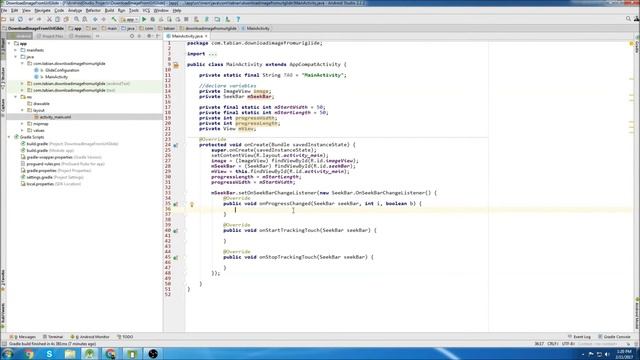Image resolution: width=640 pixels, height=360 pixels.
Task: Open the app run configuration dropdown
Action: tap(129, 19)
